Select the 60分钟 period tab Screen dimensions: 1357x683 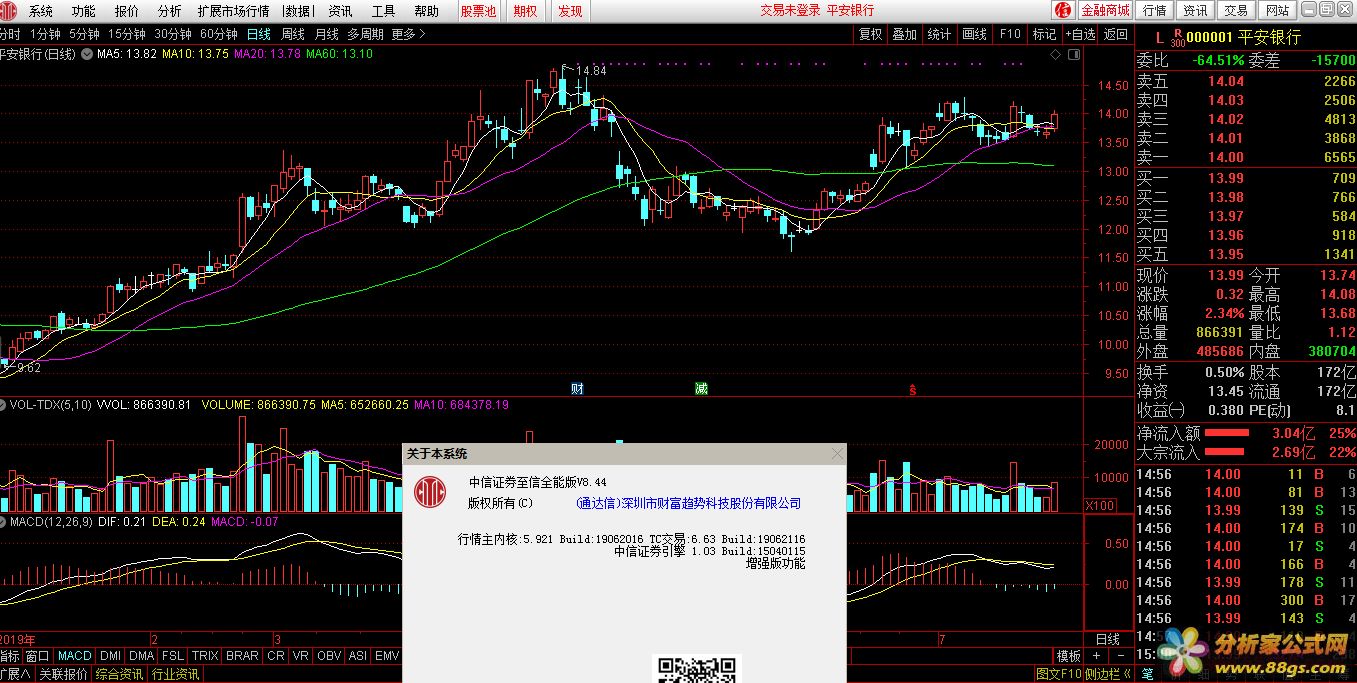[220, 34]
